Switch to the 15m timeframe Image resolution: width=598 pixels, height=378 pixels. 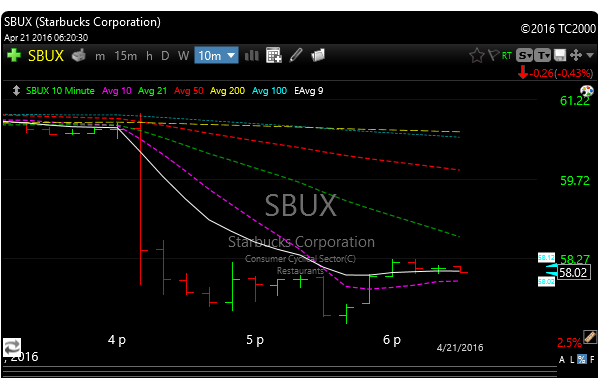tap(125, 56)
